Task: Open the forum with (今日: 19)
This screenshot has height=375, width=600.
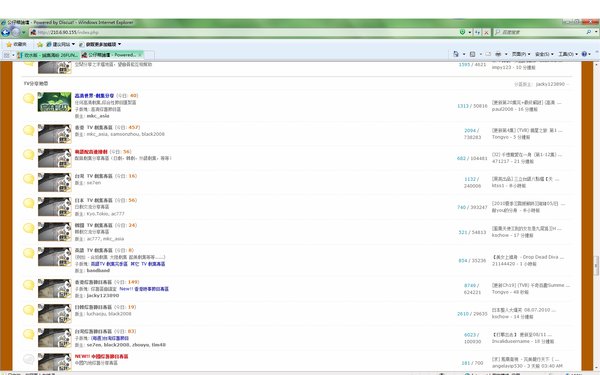Action: [x=93, y=307]
